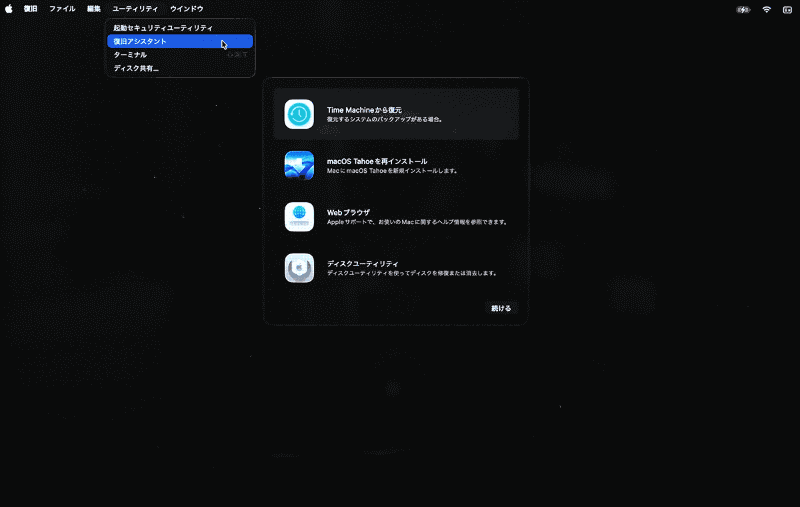Viewport: 800px width, 507px height.
Task: Choose ディスク共有… from the menu
Action: pyautogui.click(x=180, y=68)
